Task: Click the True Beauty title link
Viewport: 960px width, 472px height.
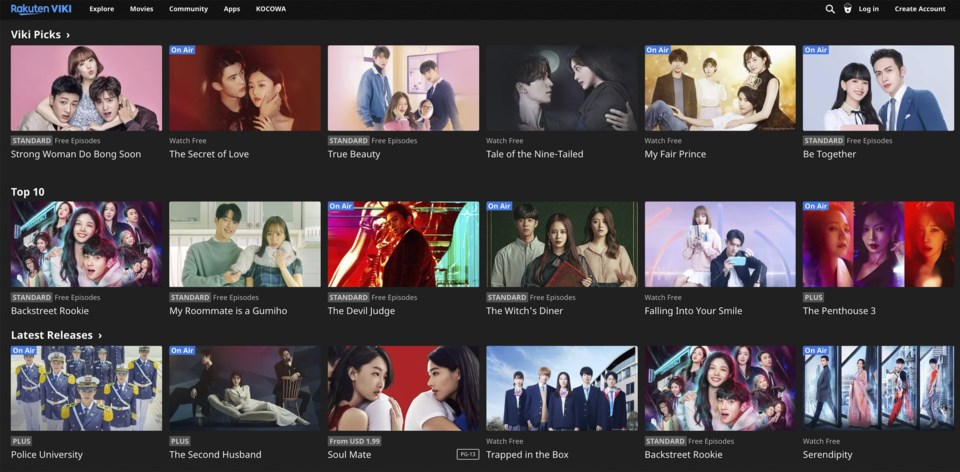Action: point(354,154)
